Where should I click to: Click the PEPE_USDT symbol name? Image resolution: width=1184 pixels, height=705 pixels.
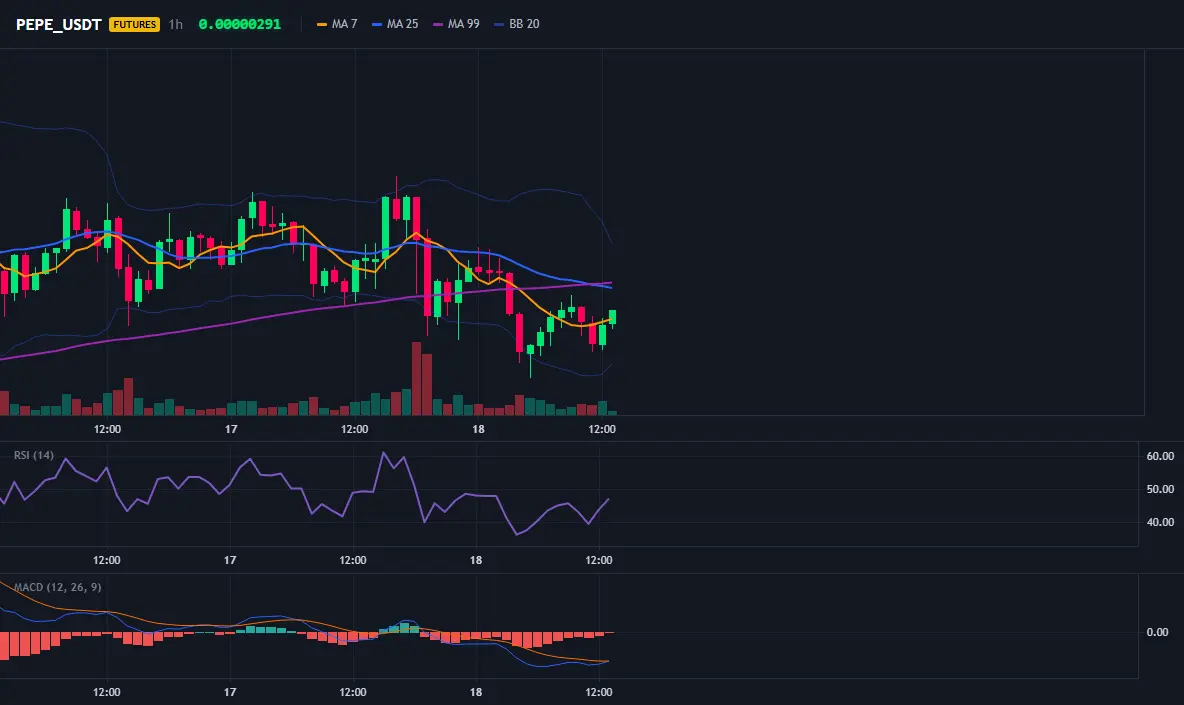58,24
